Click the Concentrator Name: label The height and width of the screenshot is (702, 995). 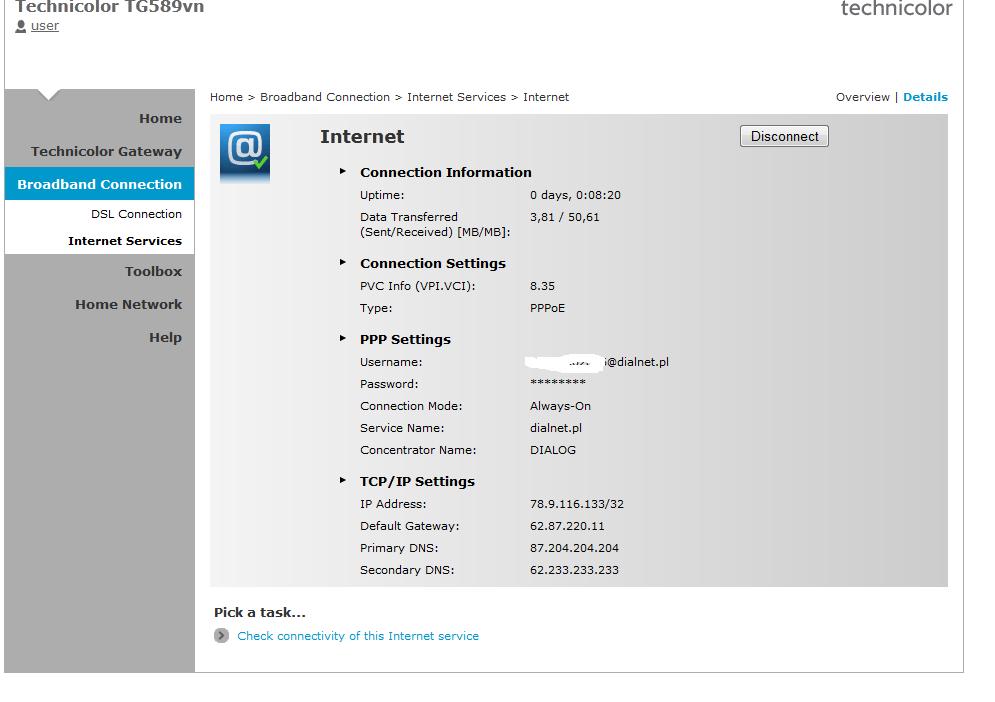[418, 451]
